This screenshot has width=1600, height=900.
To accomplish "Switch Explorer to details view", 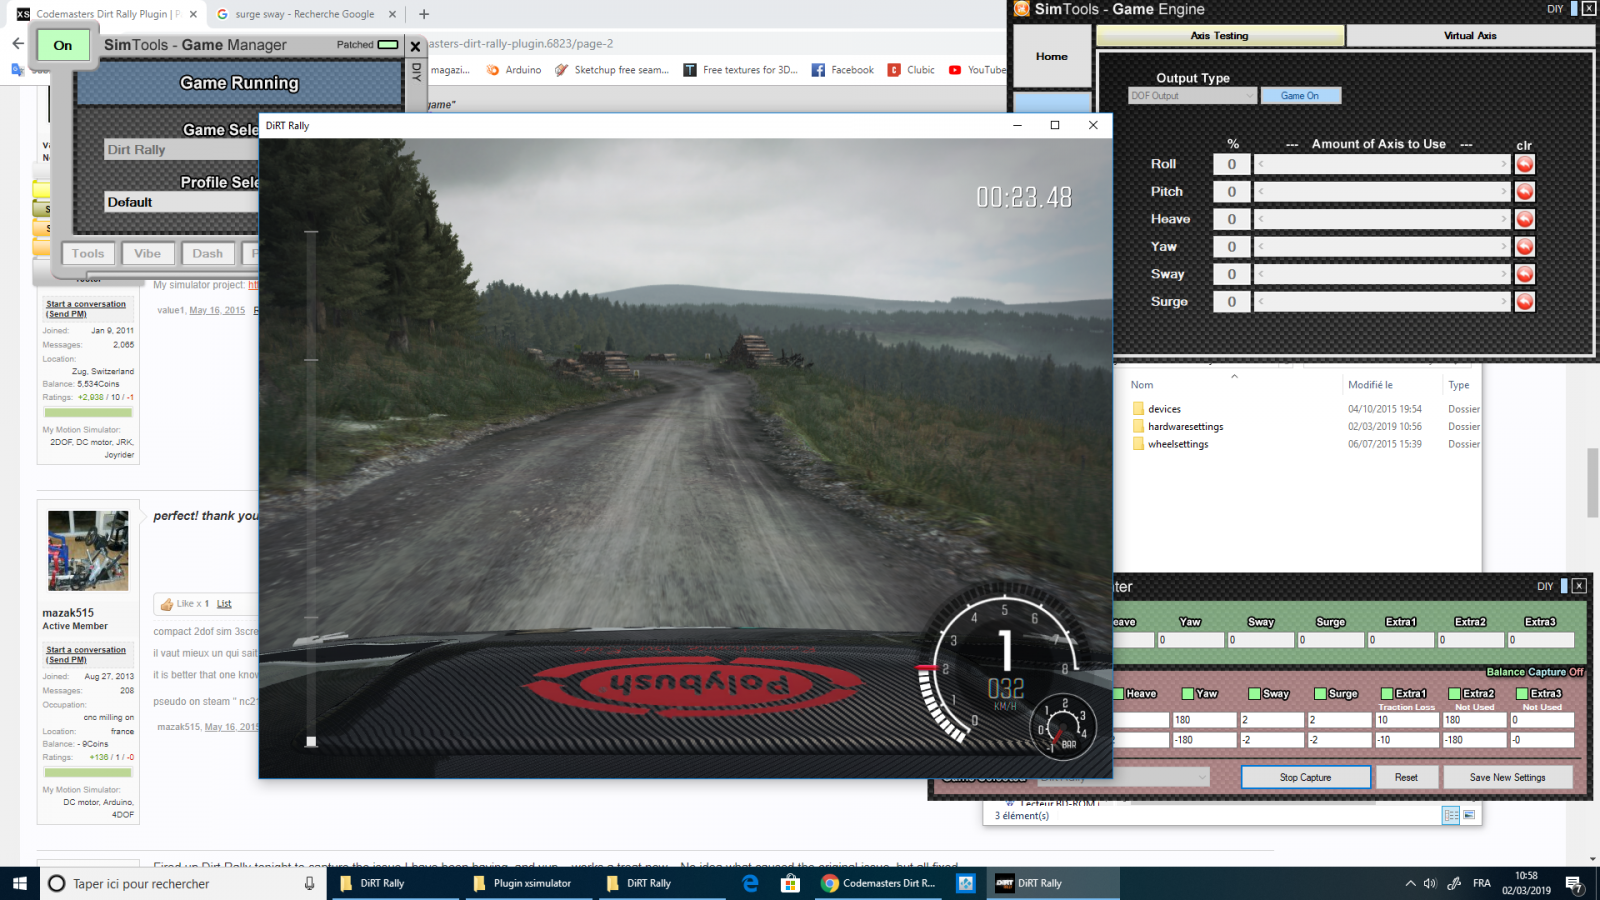I will pyautogui.click(x=1451, y=815).
